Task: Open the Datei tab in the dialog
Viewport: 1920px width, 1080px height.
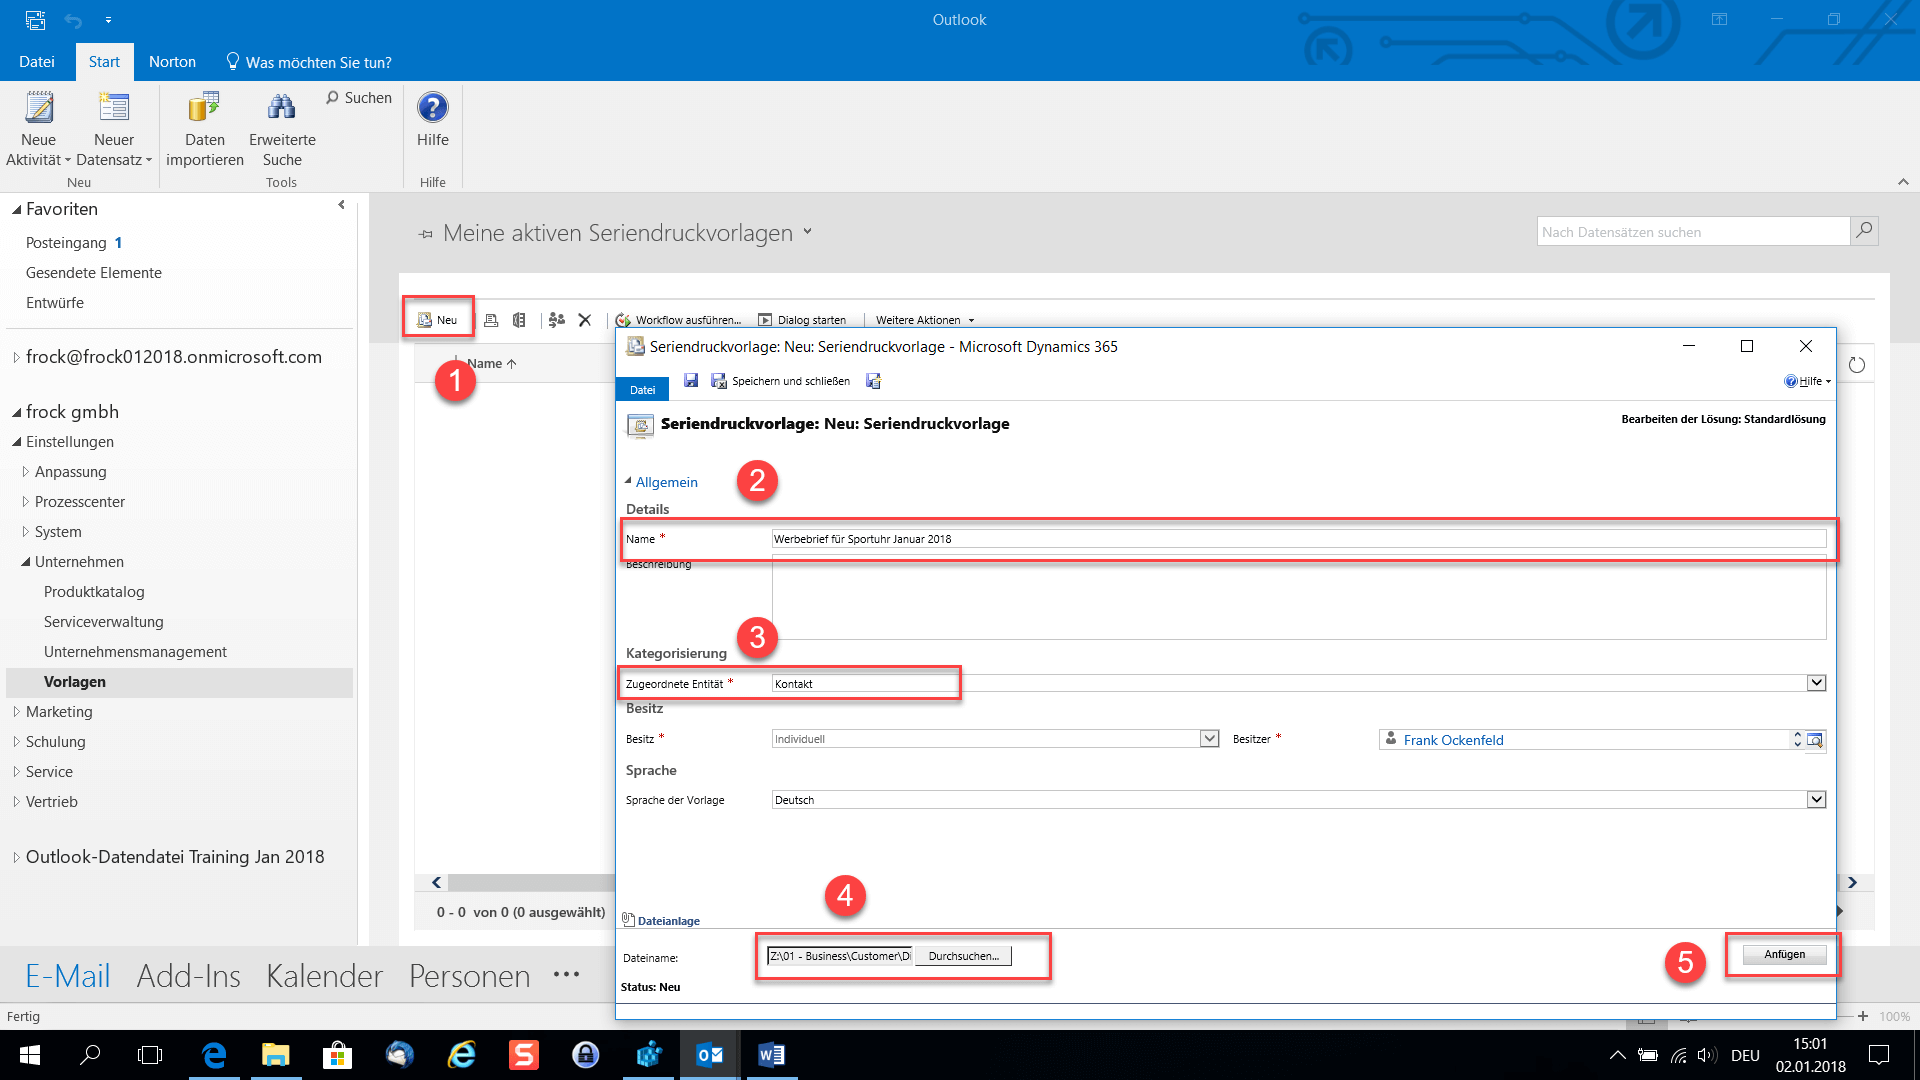Action: coord(643,390)
